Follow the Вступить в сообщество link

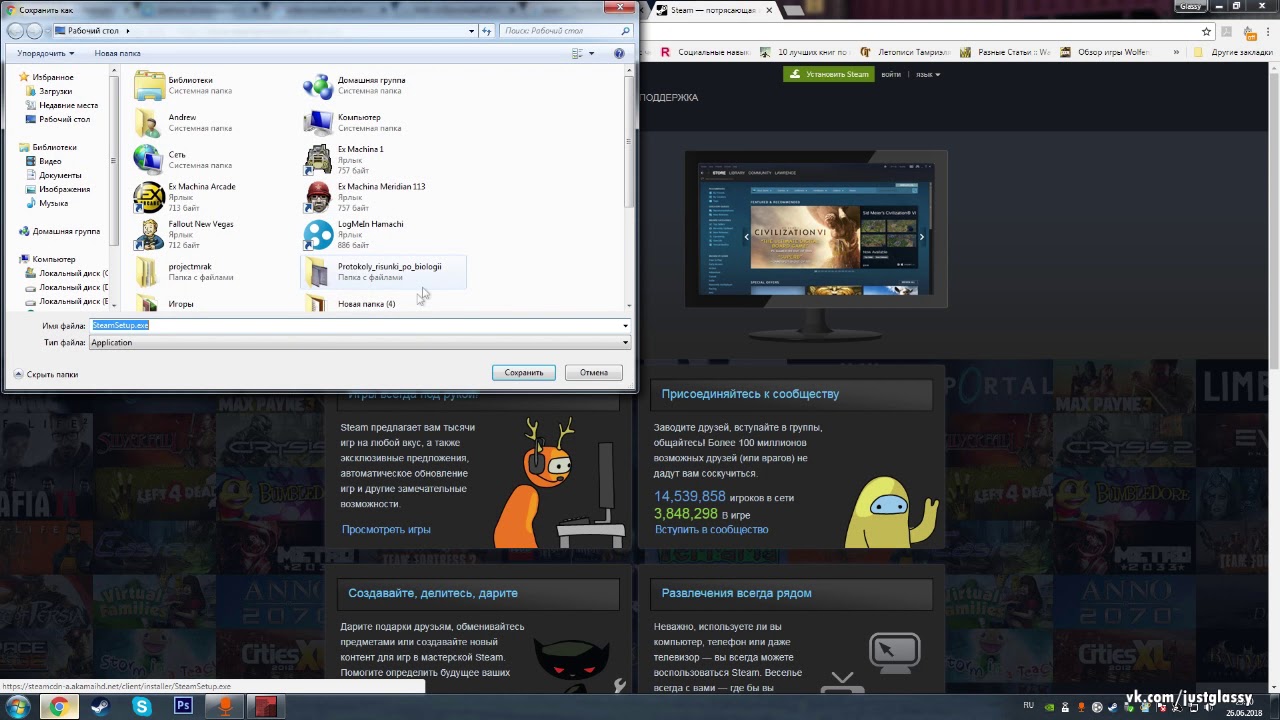(711, 529)
